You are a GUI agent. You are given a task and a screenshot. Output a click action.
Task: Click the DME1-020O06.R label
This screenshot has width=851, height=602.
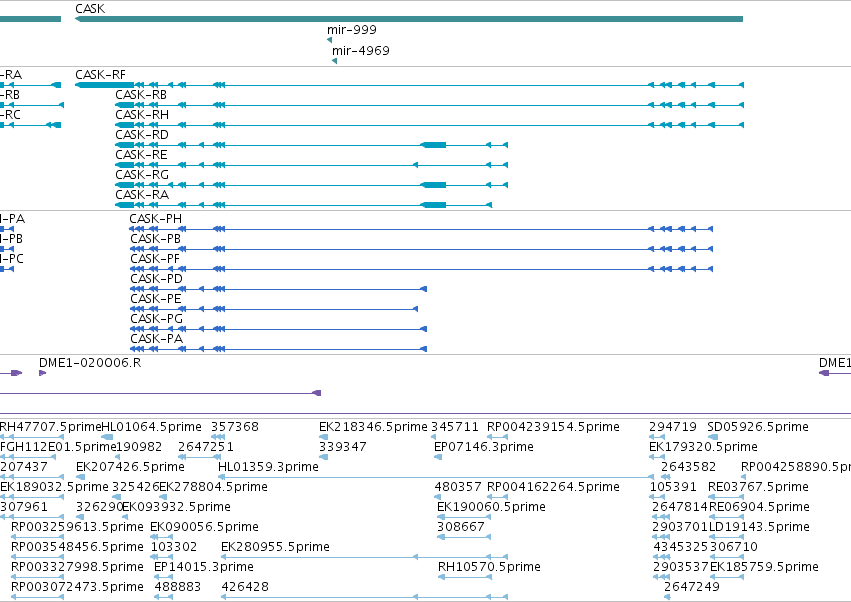90,363
